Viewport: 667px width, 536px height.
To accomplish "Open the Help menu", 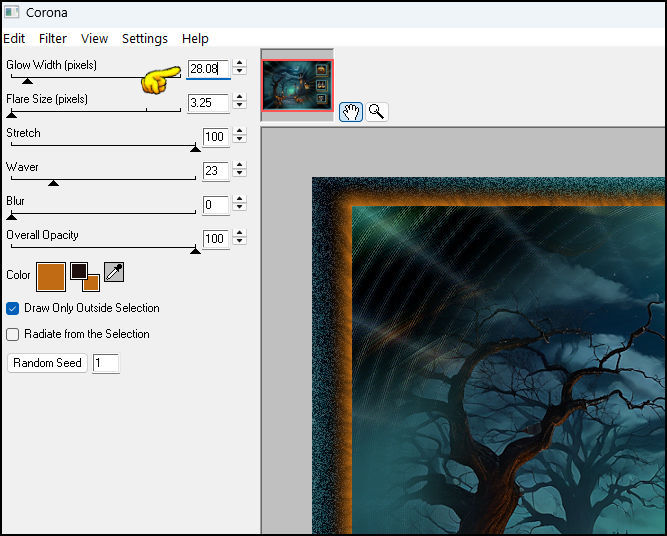I will 195,38.
